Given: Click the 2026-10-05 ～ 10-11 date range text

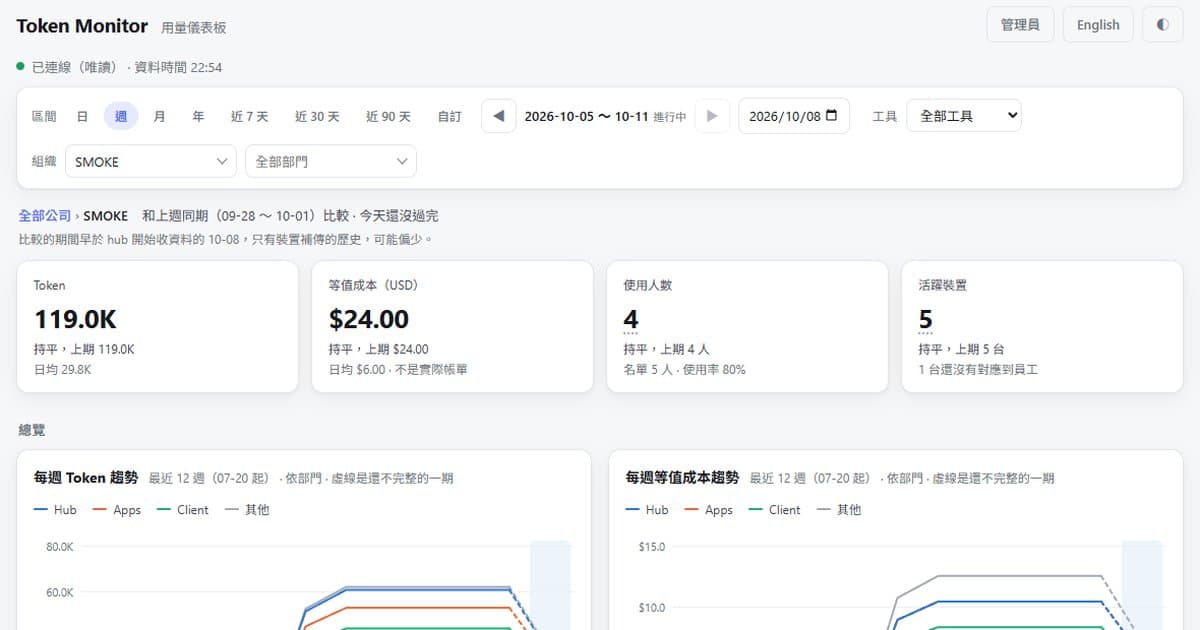Looking at the screenshot, I should (x=586, y=116).
